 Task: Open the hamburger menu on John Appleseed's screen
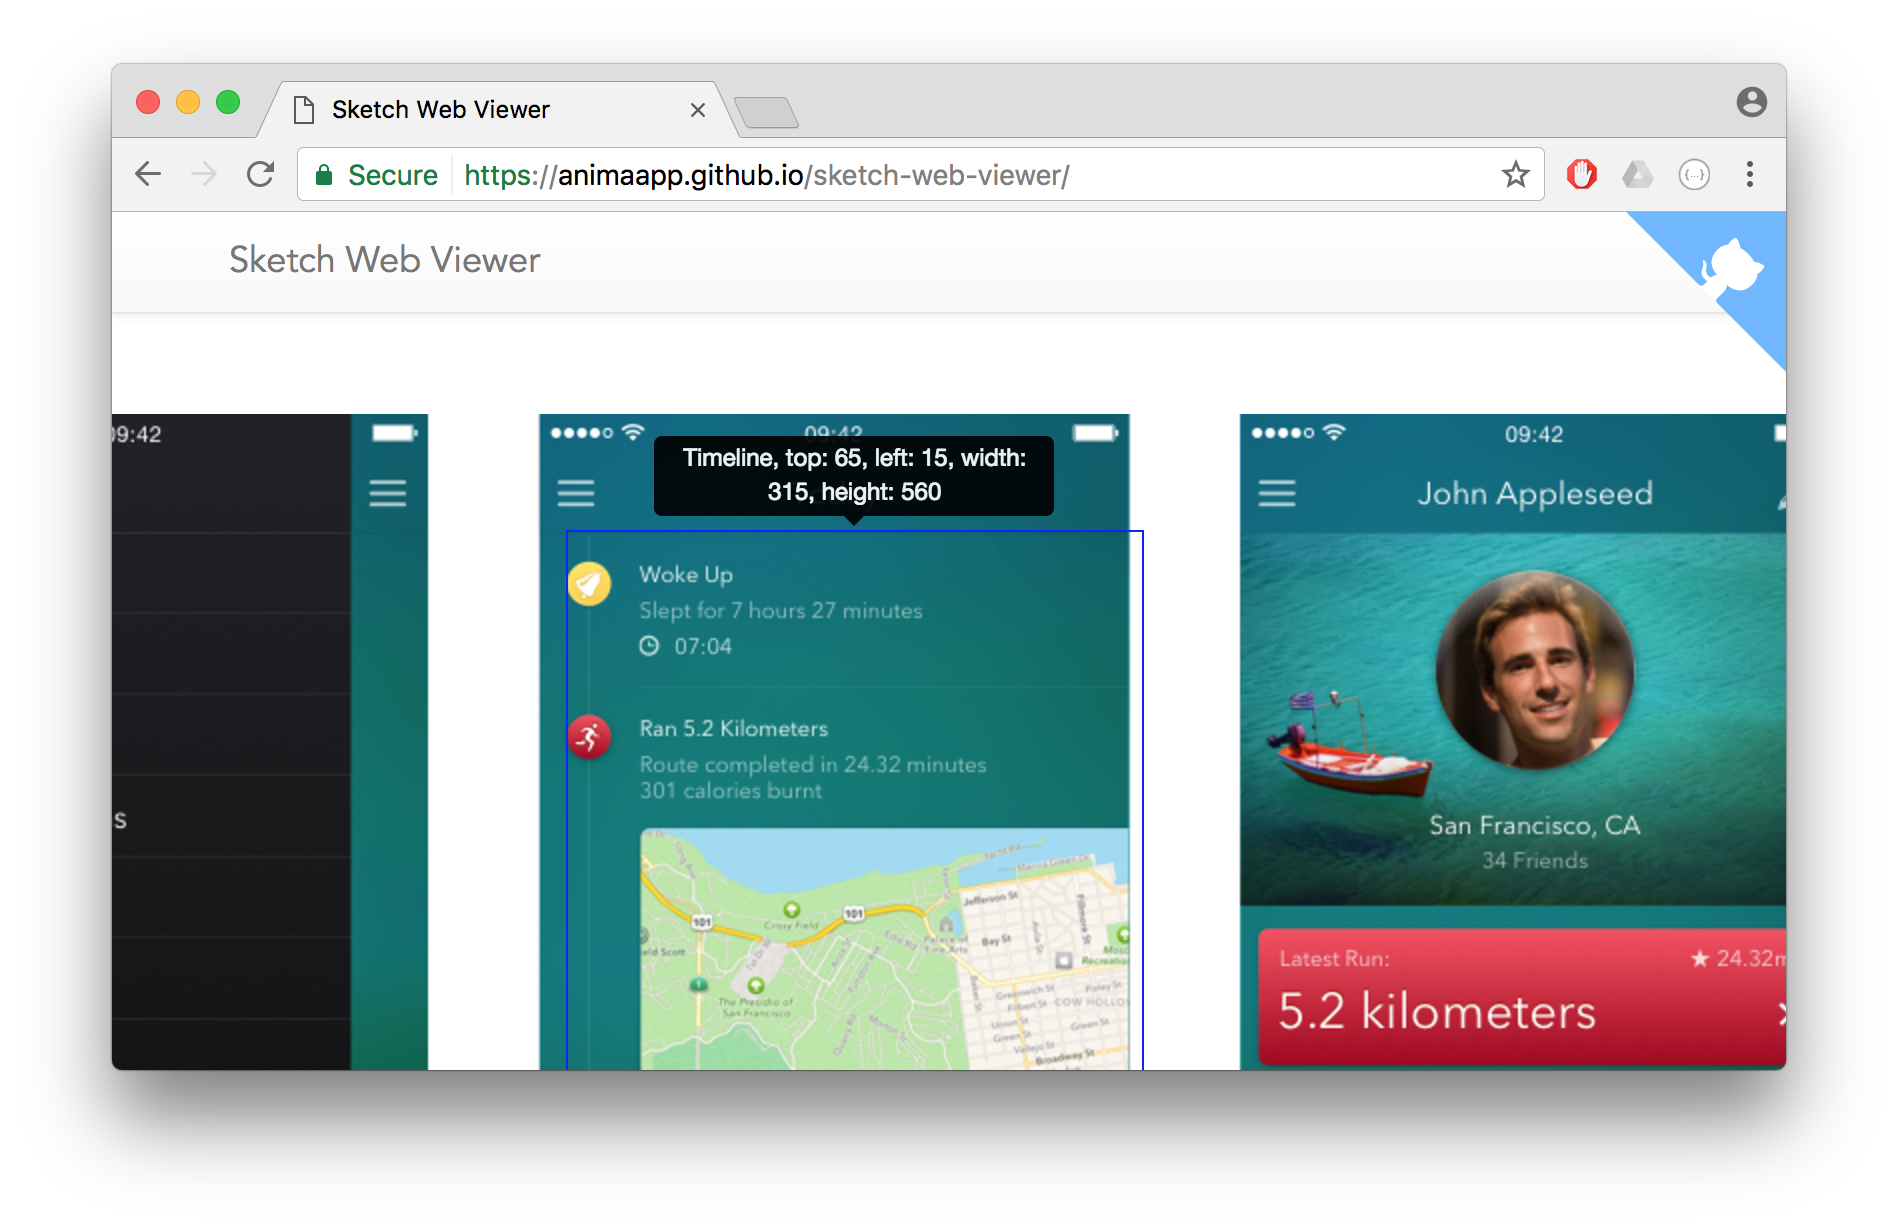coord(1275,493)
